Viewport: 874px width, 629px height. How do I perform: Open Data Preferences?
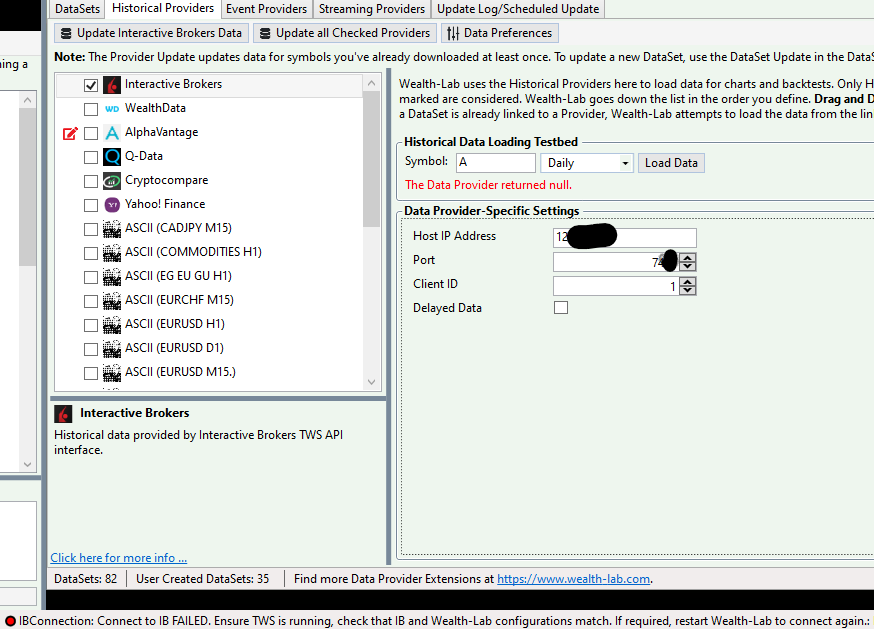pyautogui.click(x=499, y=33)
